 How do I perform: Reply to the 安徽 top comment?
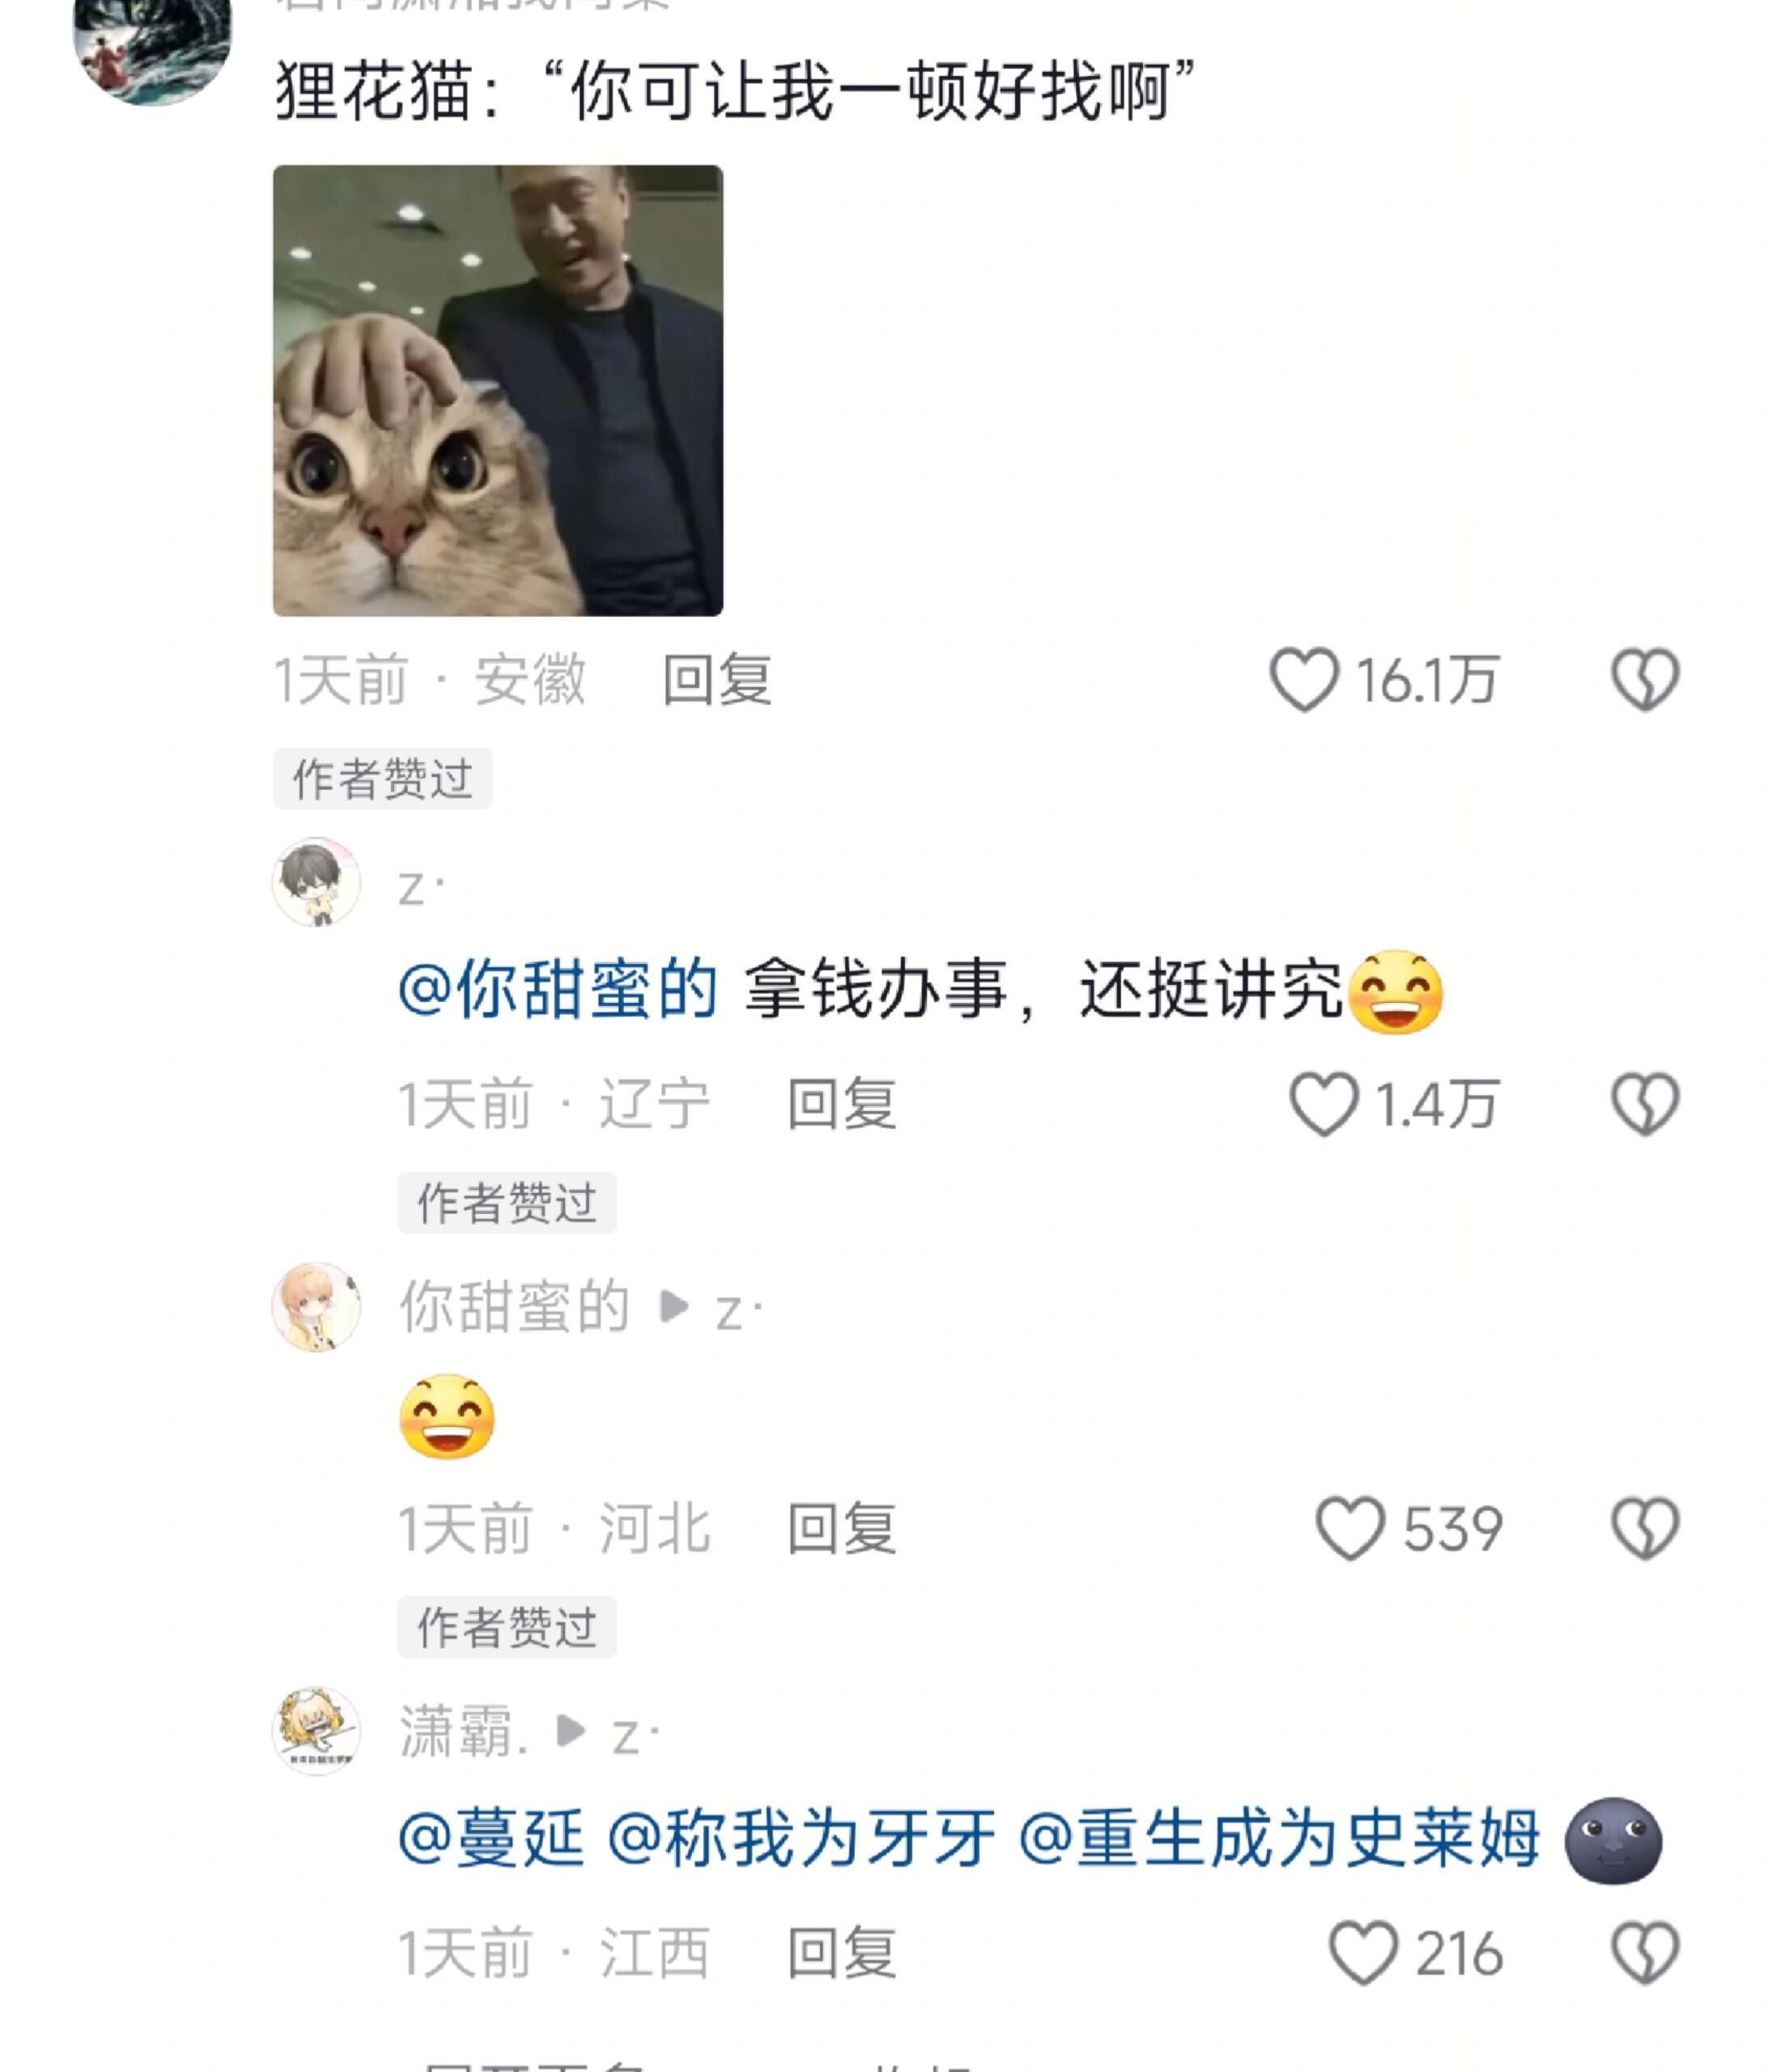[717, 680]
